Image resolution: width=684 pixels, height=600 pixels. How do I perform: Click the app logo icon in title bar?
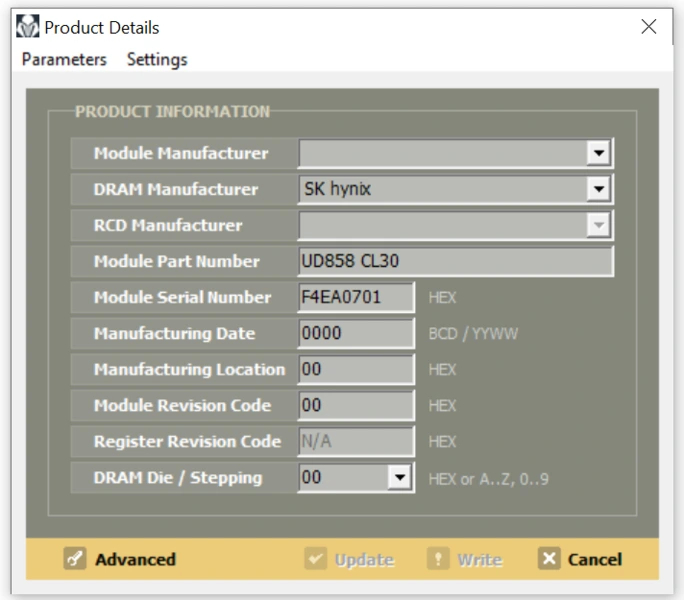tap(30, 27)
